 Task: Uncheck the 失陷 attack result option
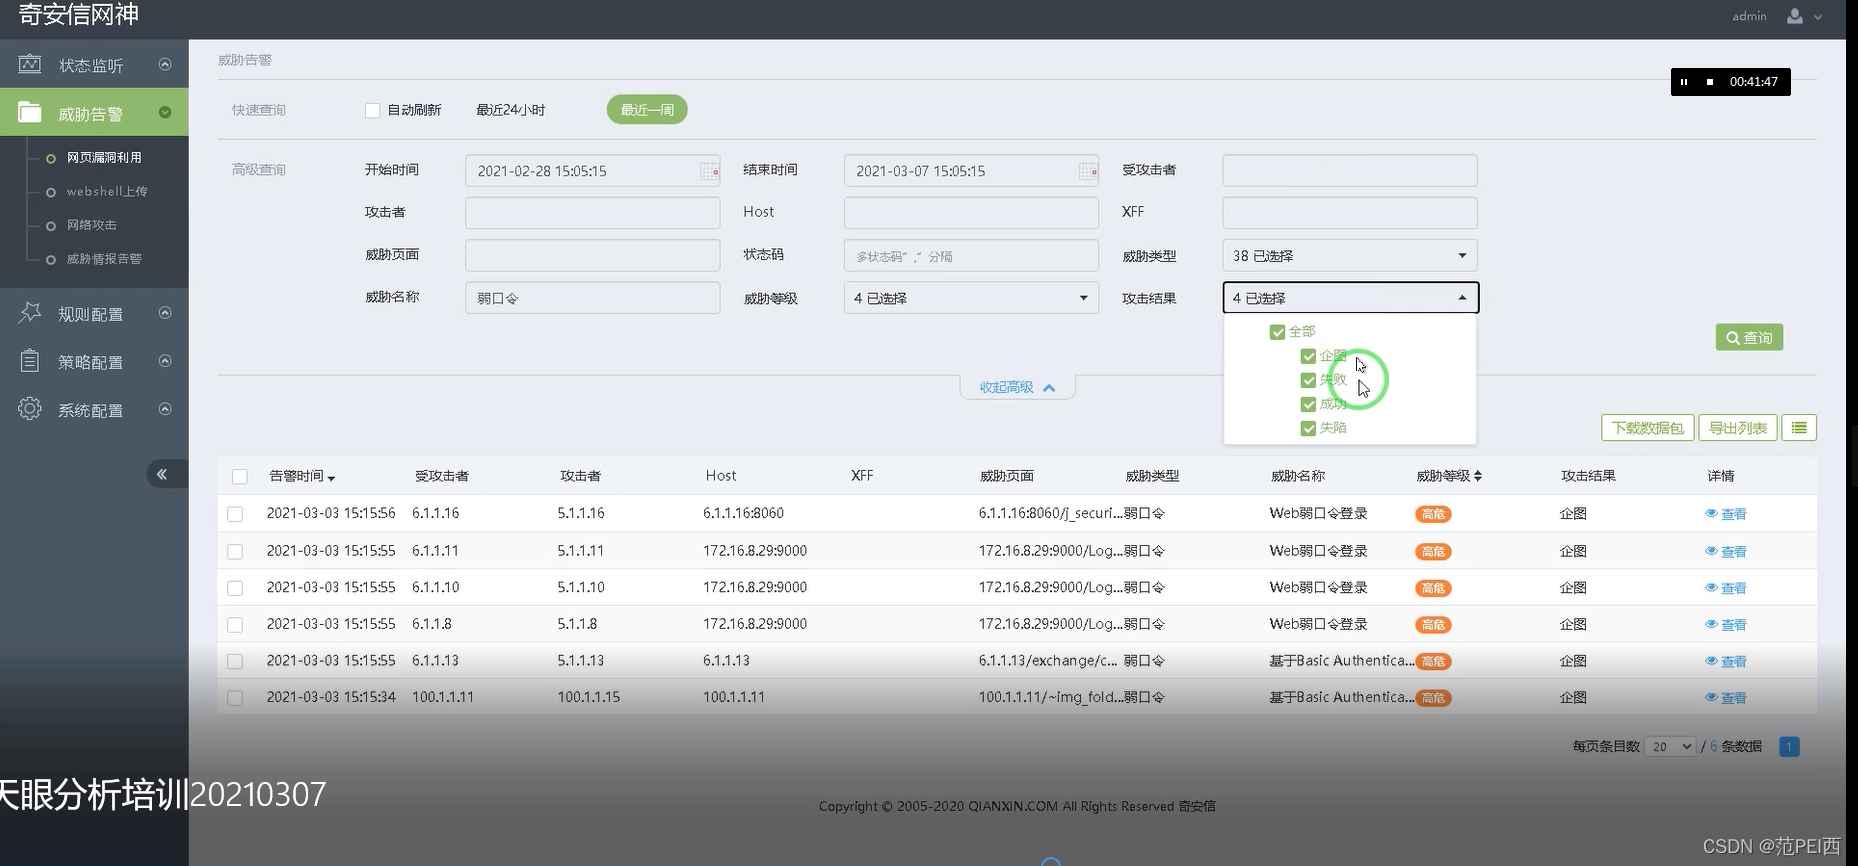tap(1308, 428)
